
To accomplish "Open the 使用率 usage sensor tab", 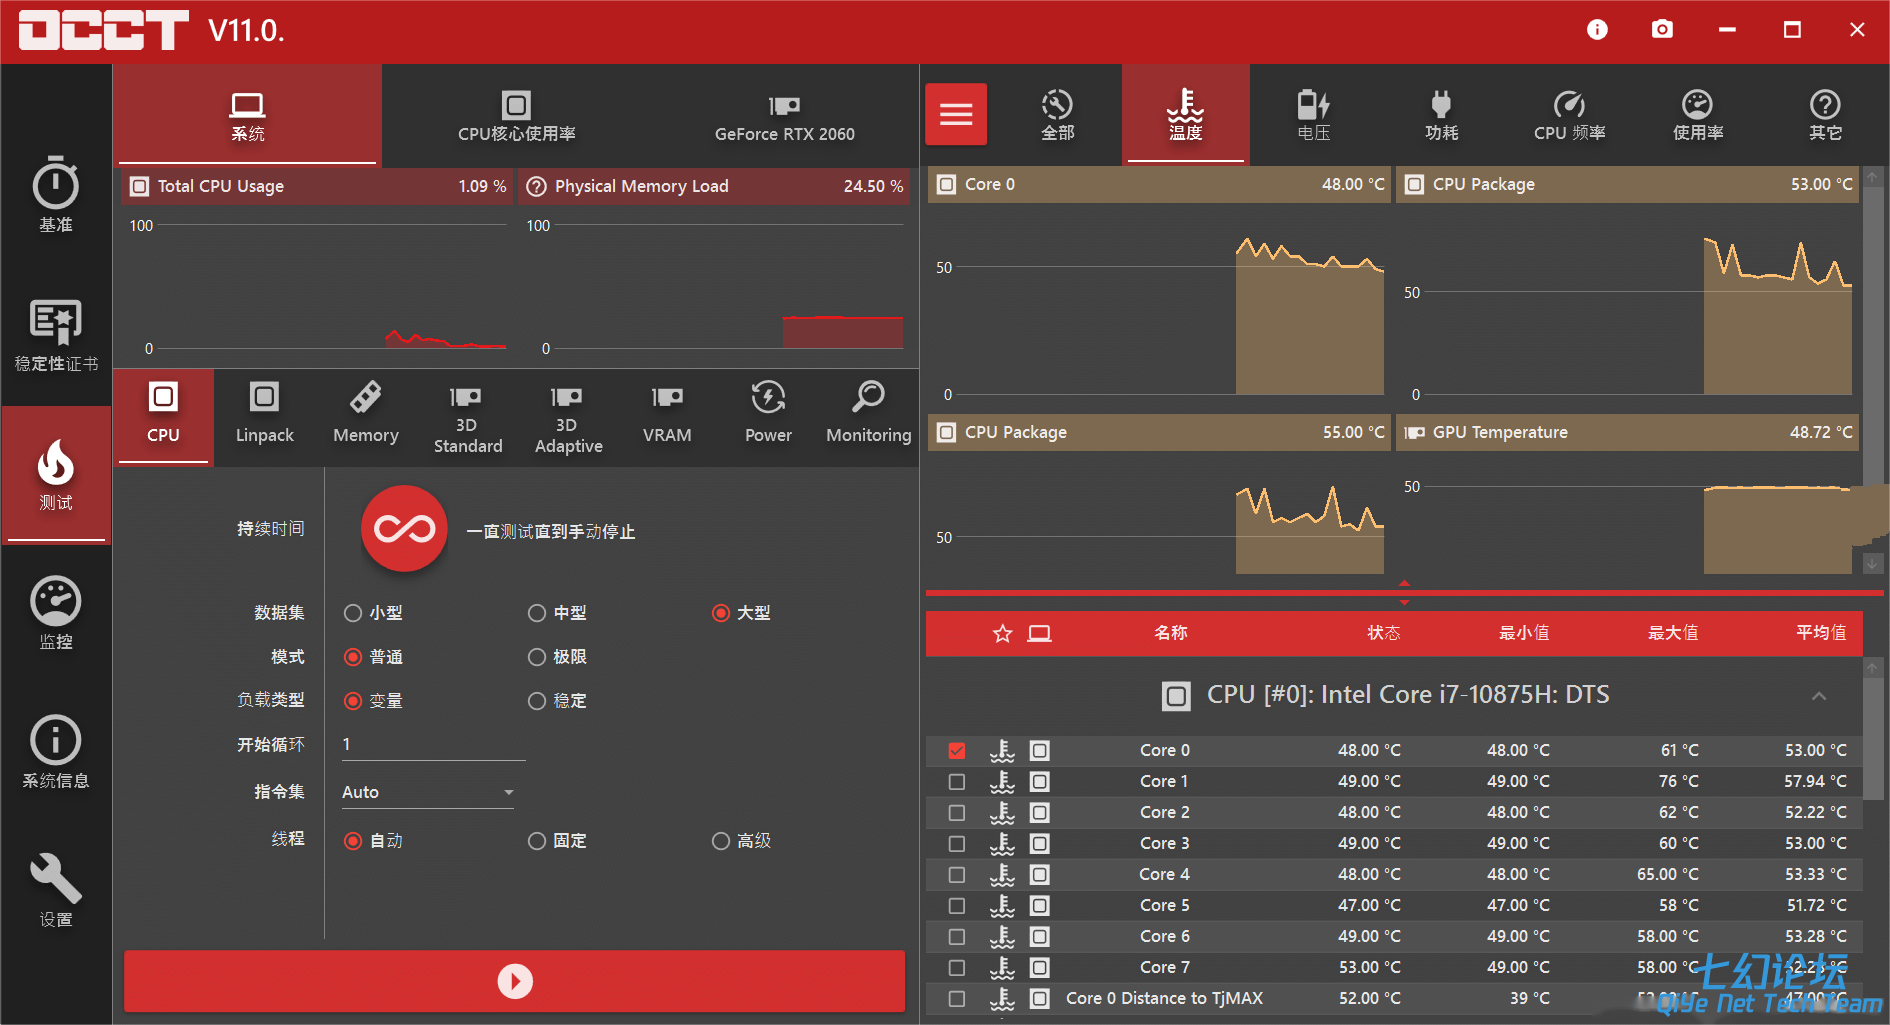I will pyautogui.click(x=1697, y=114).
